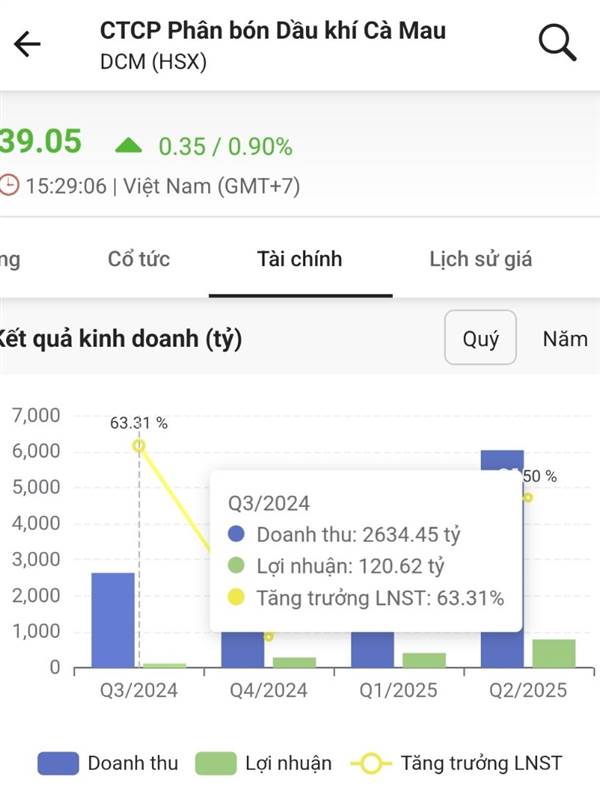Click the Q1/2025 green profit bar

(424, 660)
